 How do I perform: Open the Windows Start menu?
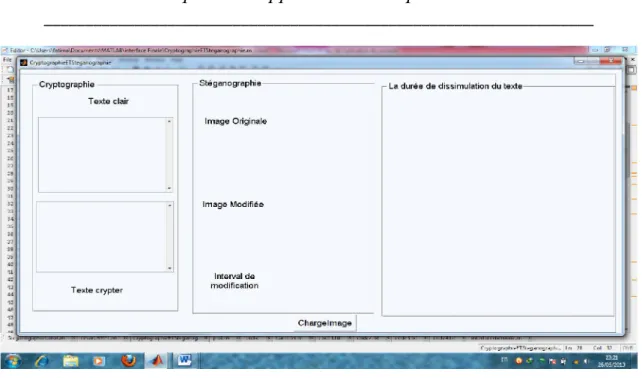pos(13,361)
